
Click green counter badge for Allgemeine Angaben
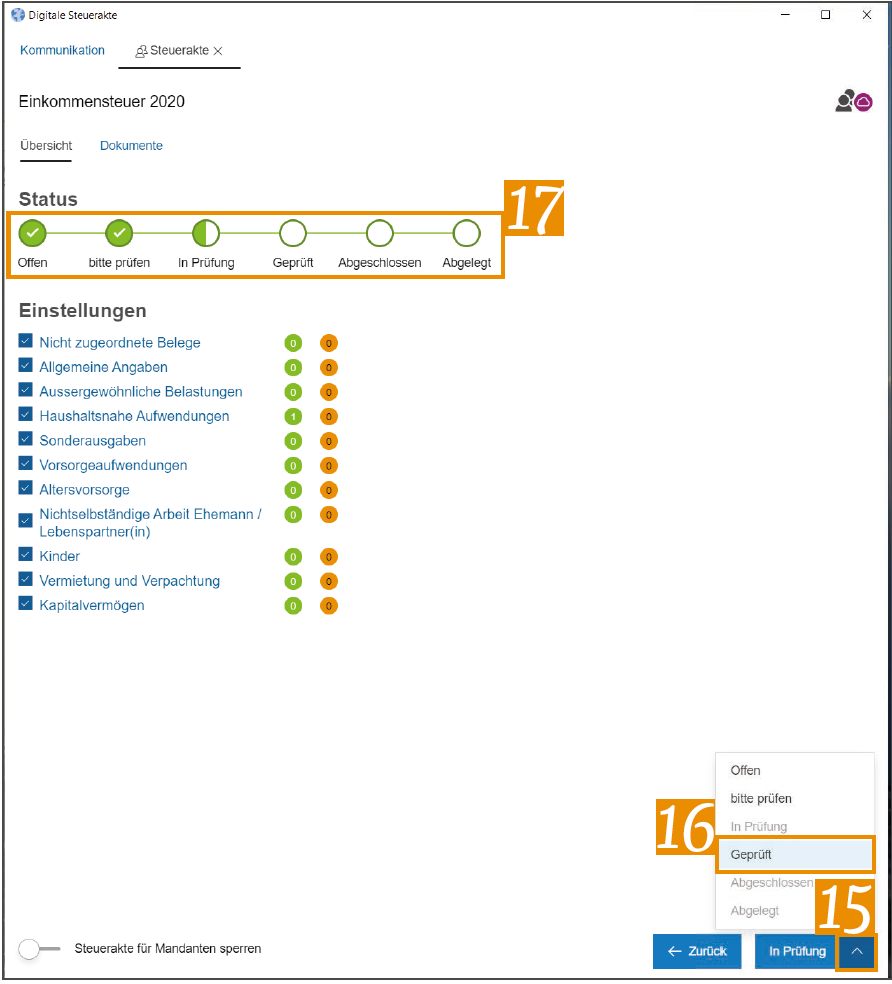(293, 368)
